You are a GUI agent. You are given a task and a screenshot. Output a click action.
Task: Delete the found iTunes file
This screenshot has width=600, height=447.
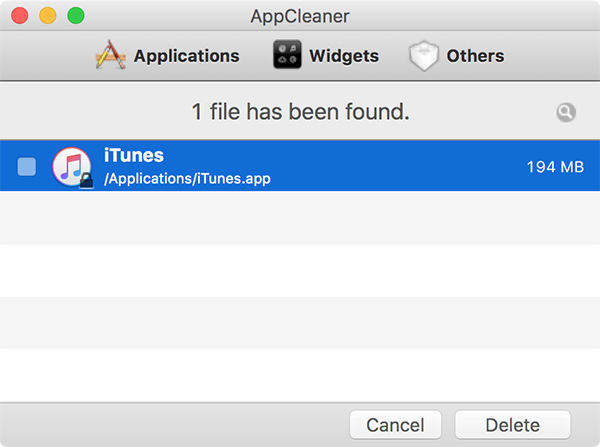point(512,425)
